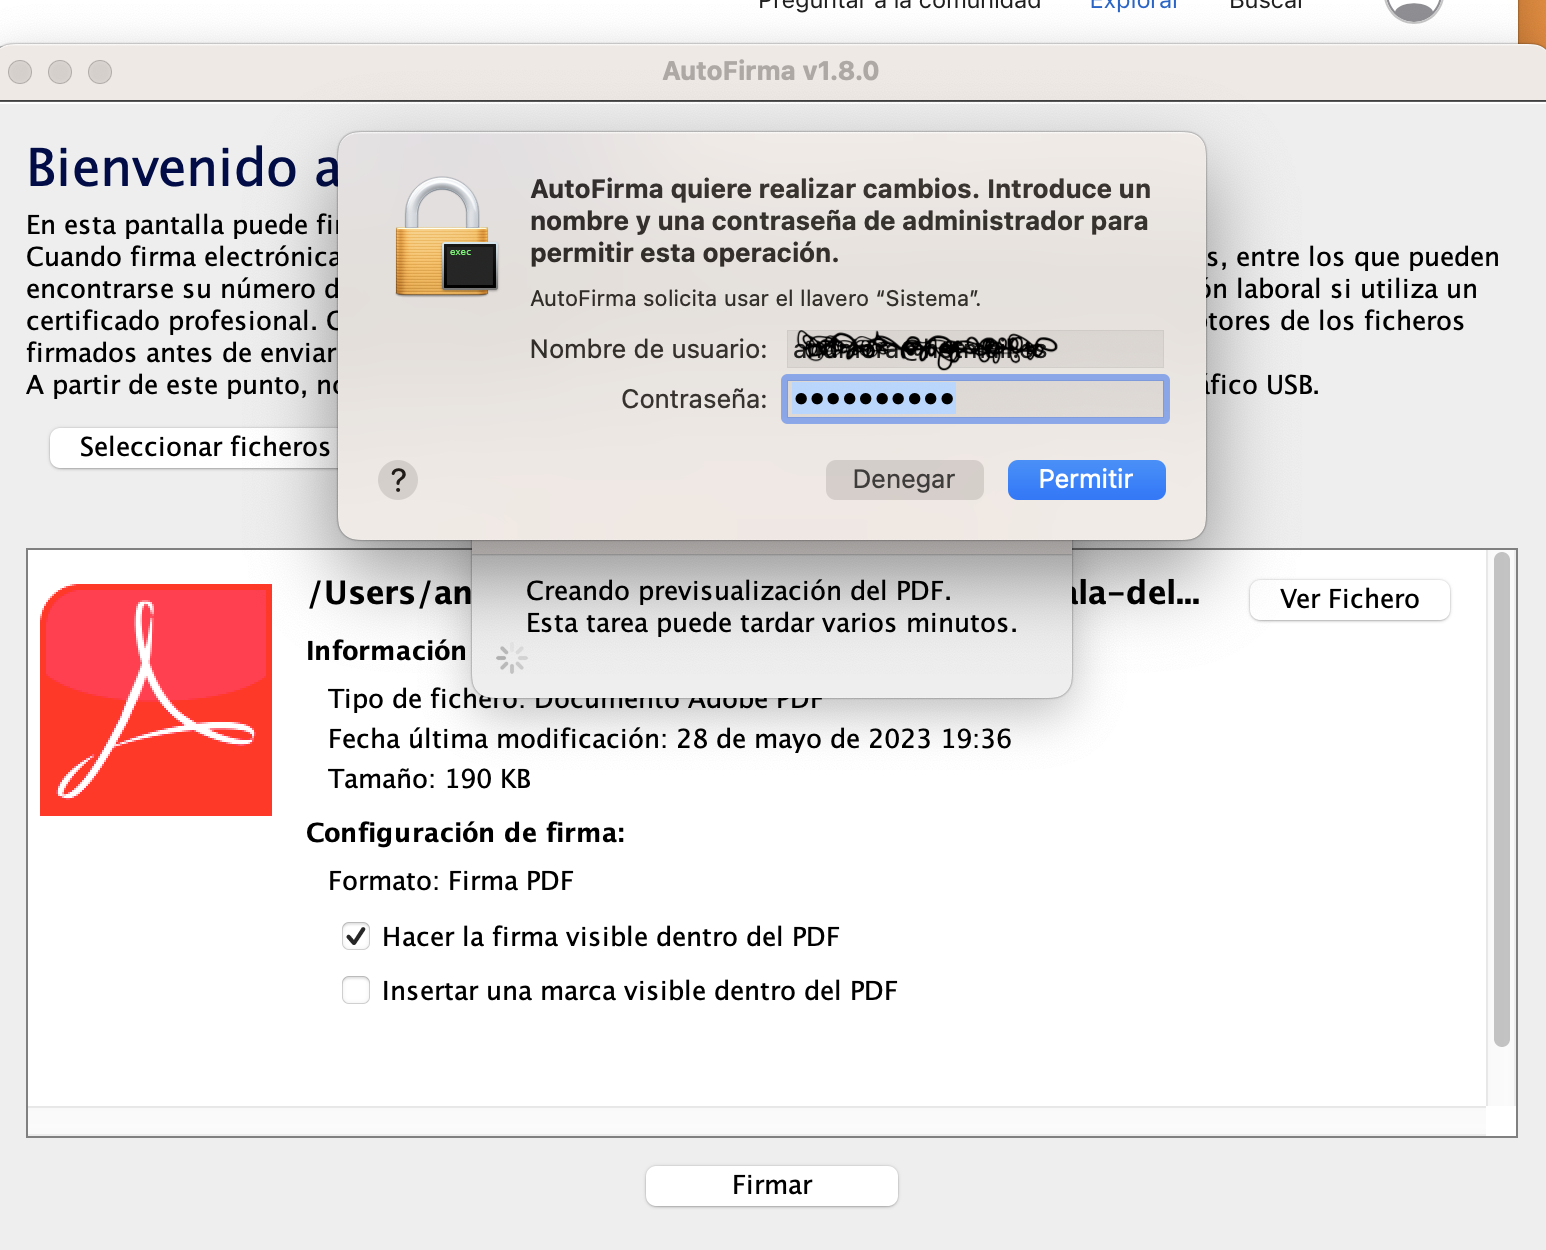The height and width of the screenshot is (1250, 1546).
Task: Click the padlock exec icon
Action: tap(446, 237)
